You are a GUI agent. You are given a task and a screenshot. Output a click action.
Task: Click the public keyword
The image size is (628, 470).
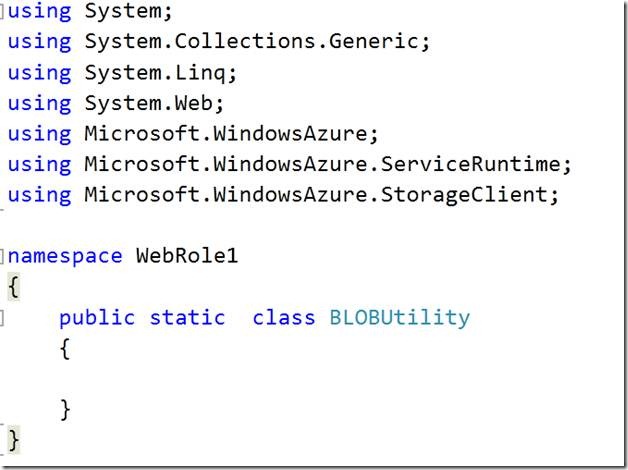pyautogui.click(x=96, y=318)
